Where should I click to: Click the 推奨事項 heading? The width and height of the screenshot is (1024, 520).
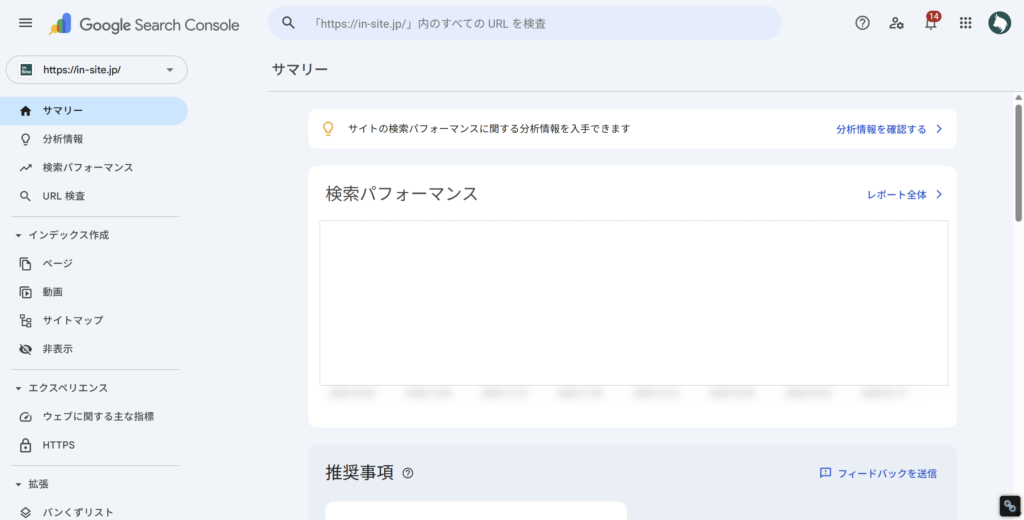[359, 473]
